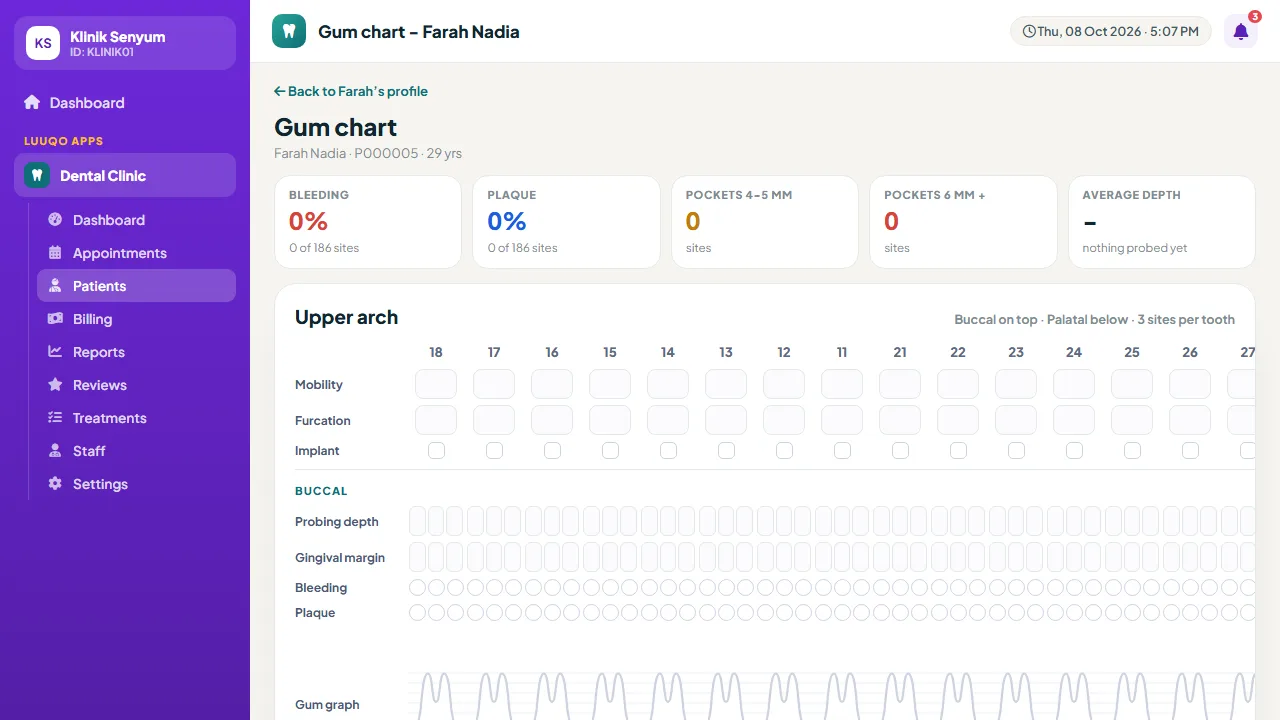Click the checklist icon for Treatments
1280x720 pixels.
click(x=55, y=418)
